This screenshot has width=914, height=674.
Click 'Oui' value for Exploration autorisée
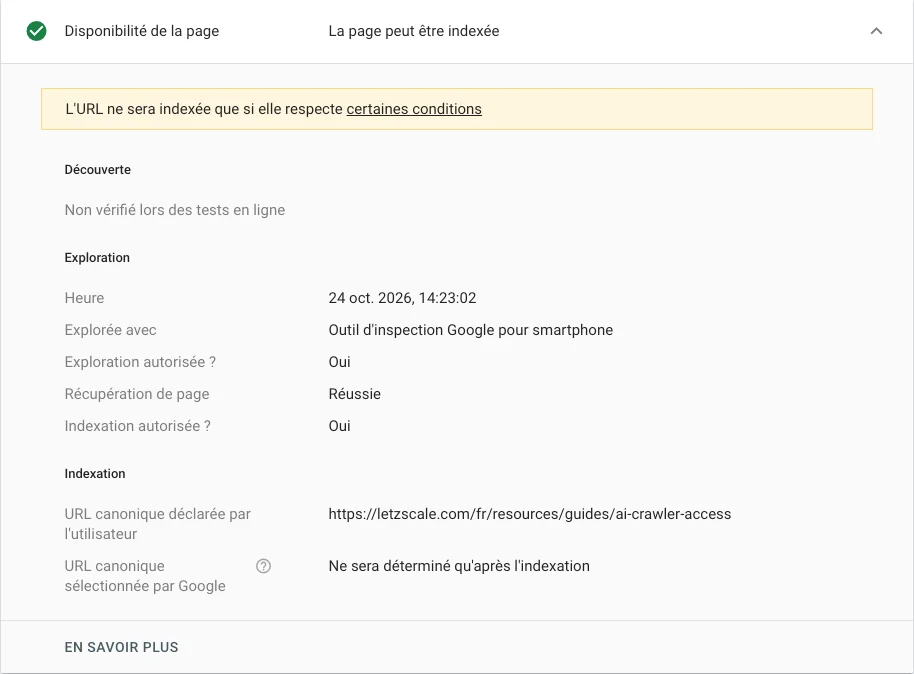point(339,362)
